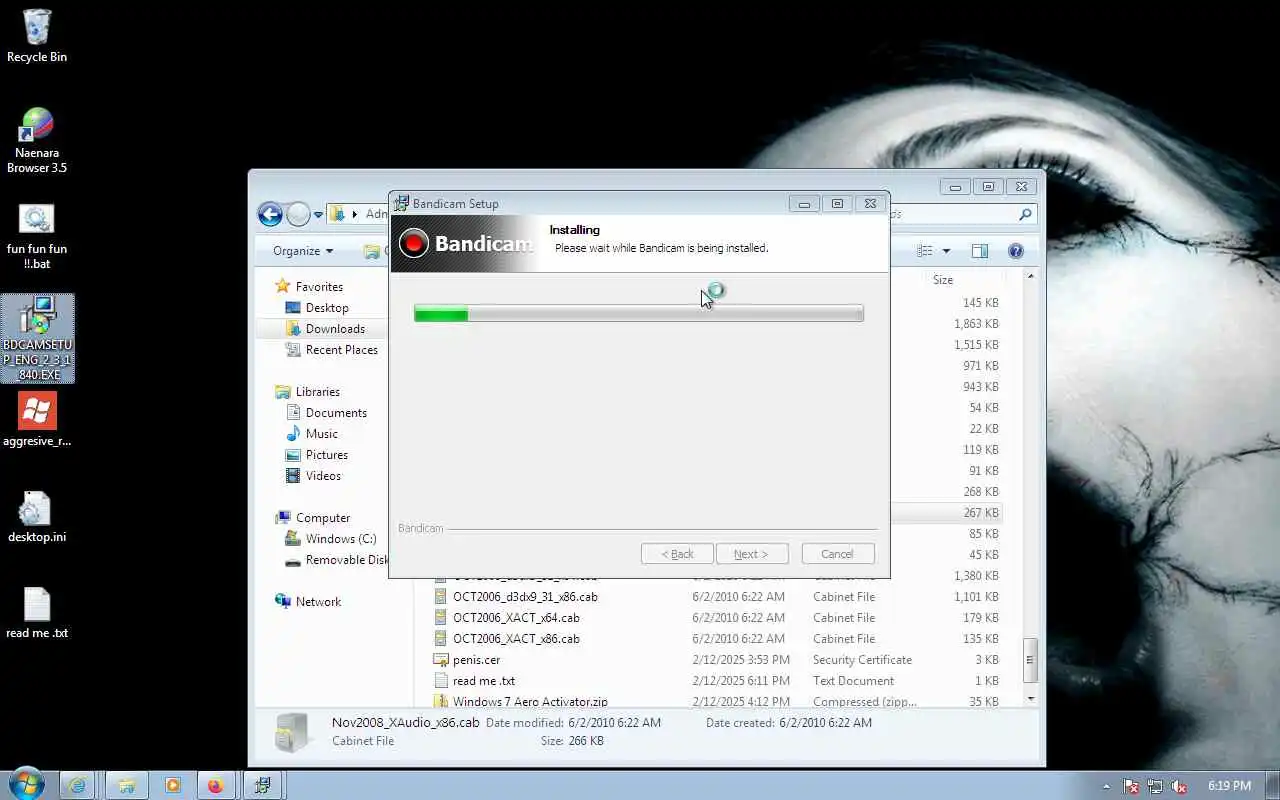Select Computer in navigation pane
This screenshot has height=800, width=1280.
pos(312,518)
